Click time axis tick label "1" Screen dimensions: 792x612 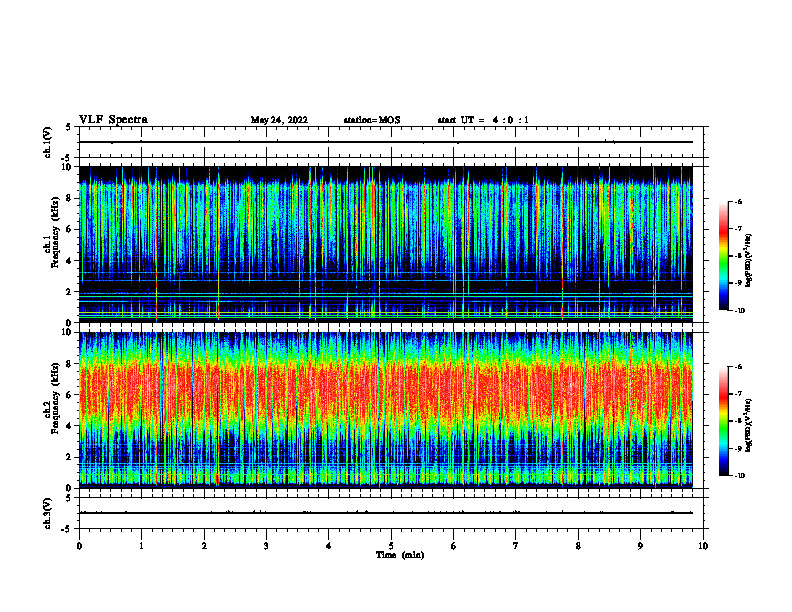click(141, 546)
